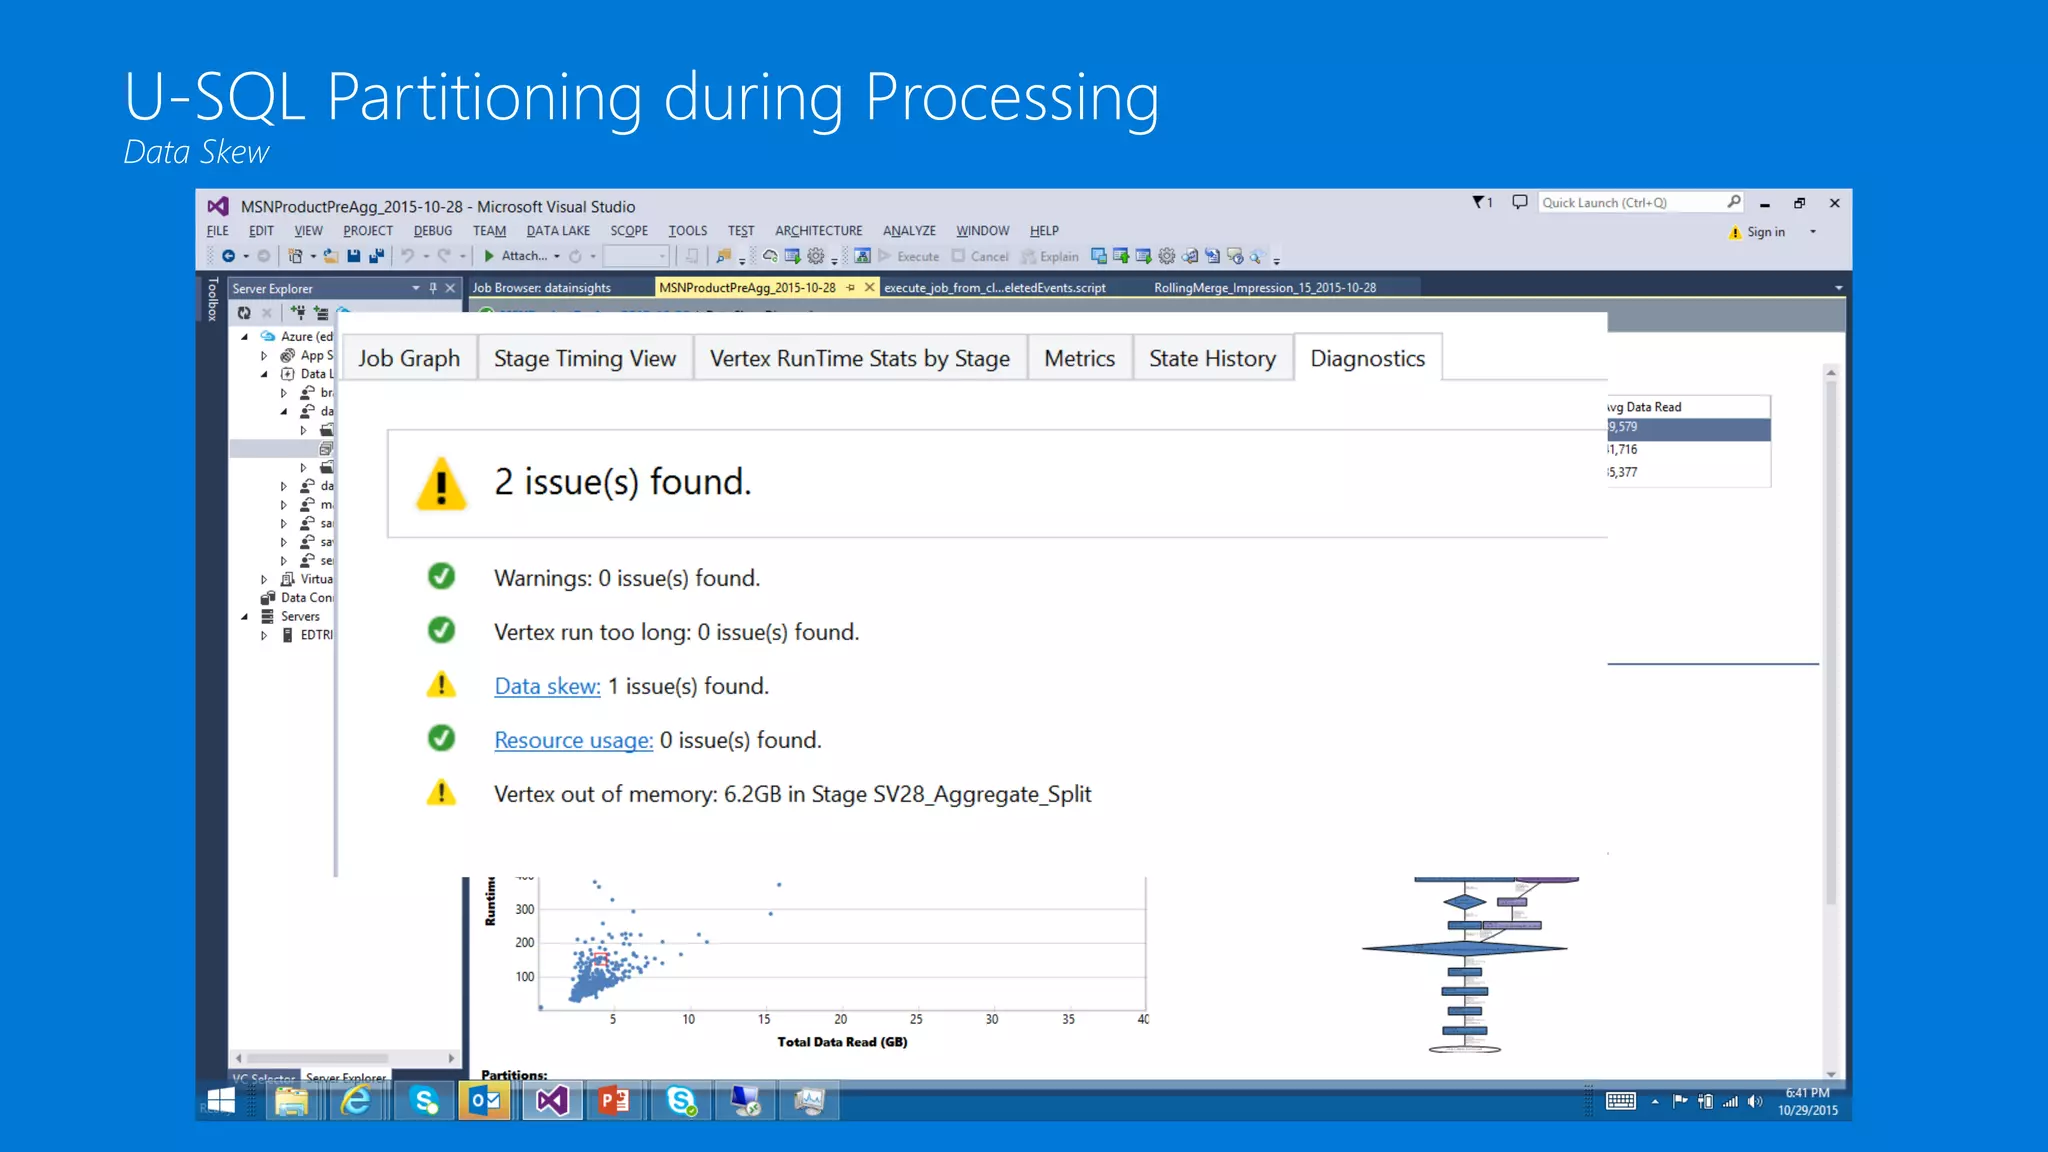Screen dimensions: 2048x1152
Task: Click the Save file toolbar icon
Action: click(x=354, y=256)
